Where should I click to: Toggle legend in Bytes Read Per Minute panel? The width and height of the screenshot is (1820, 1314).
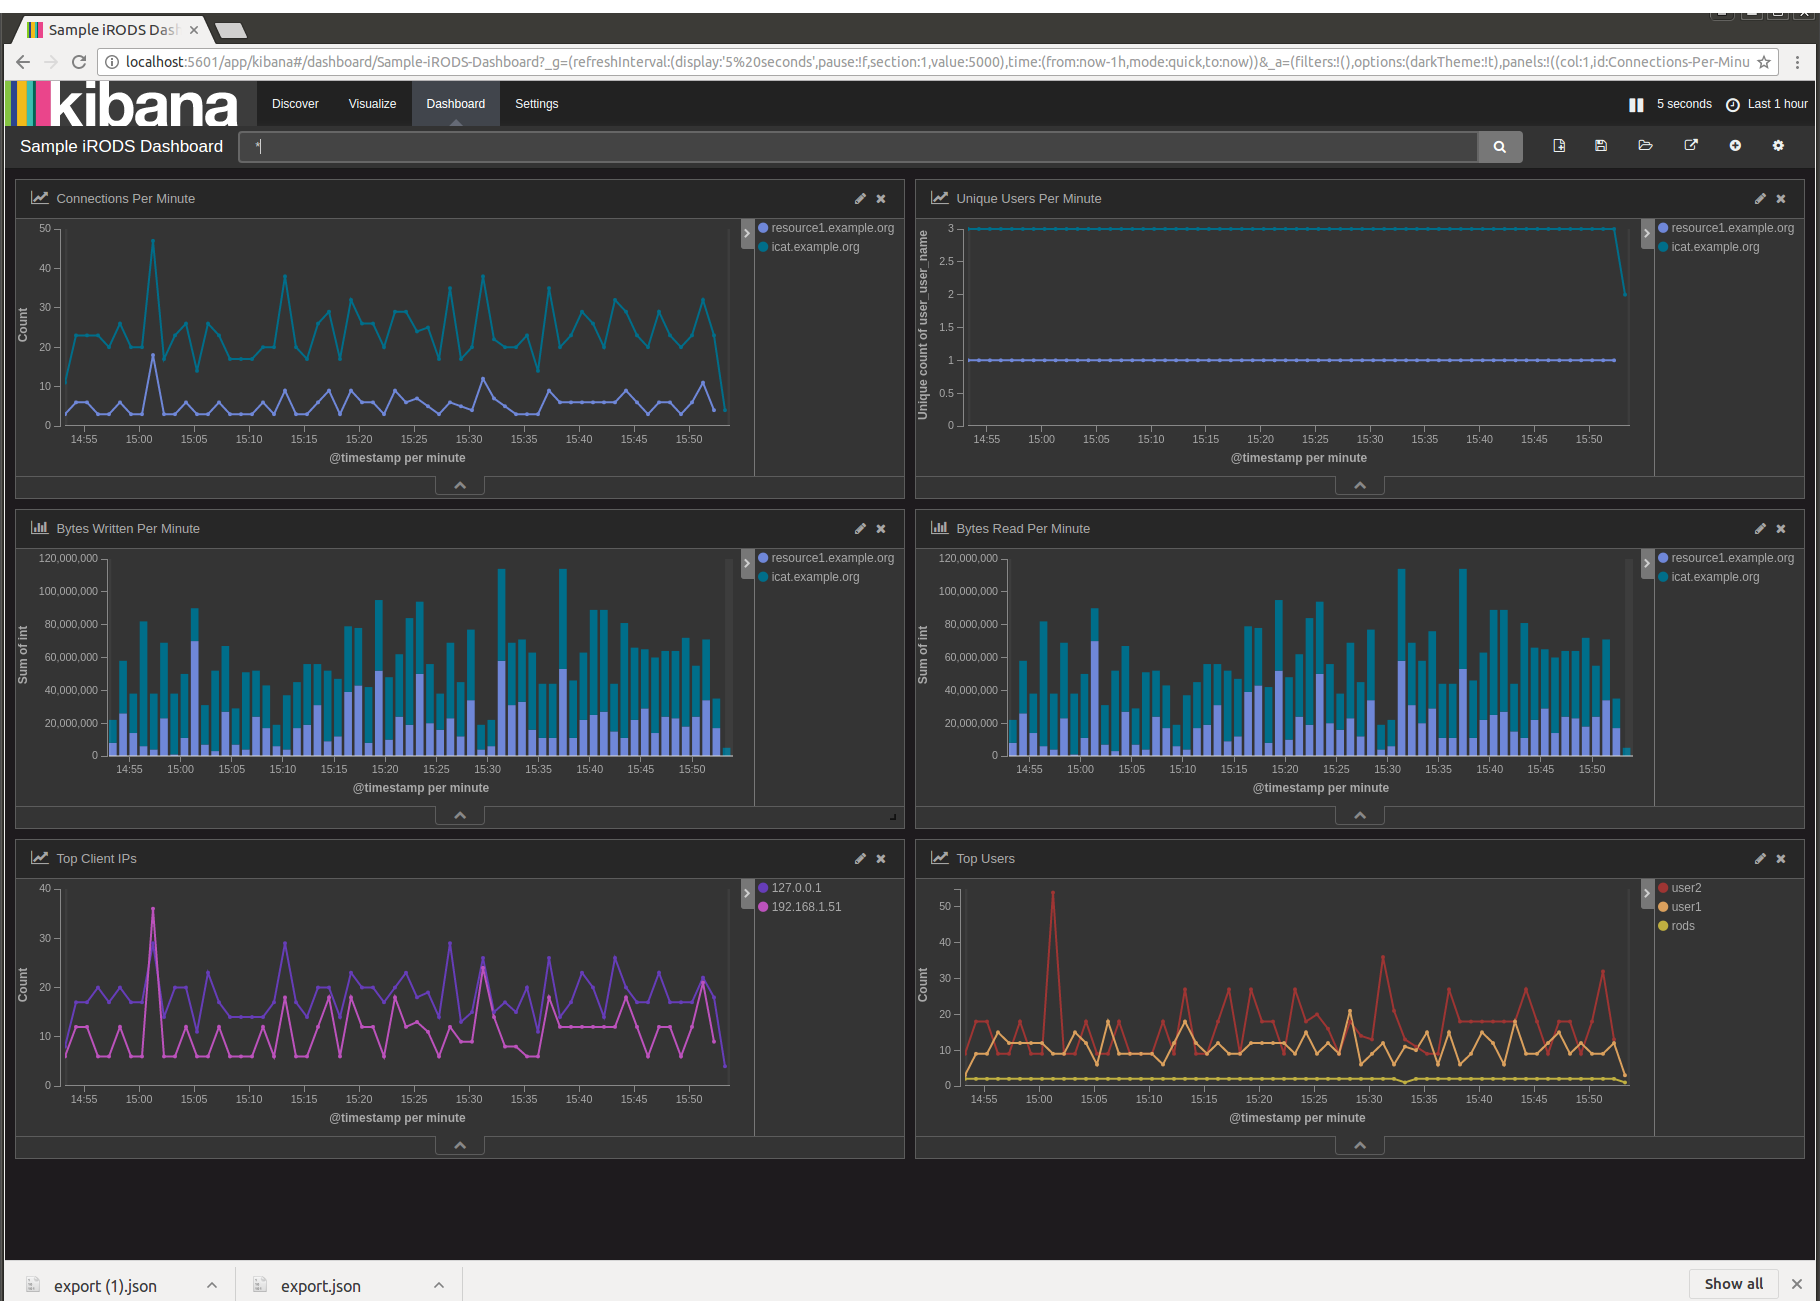coord(1647,564)
